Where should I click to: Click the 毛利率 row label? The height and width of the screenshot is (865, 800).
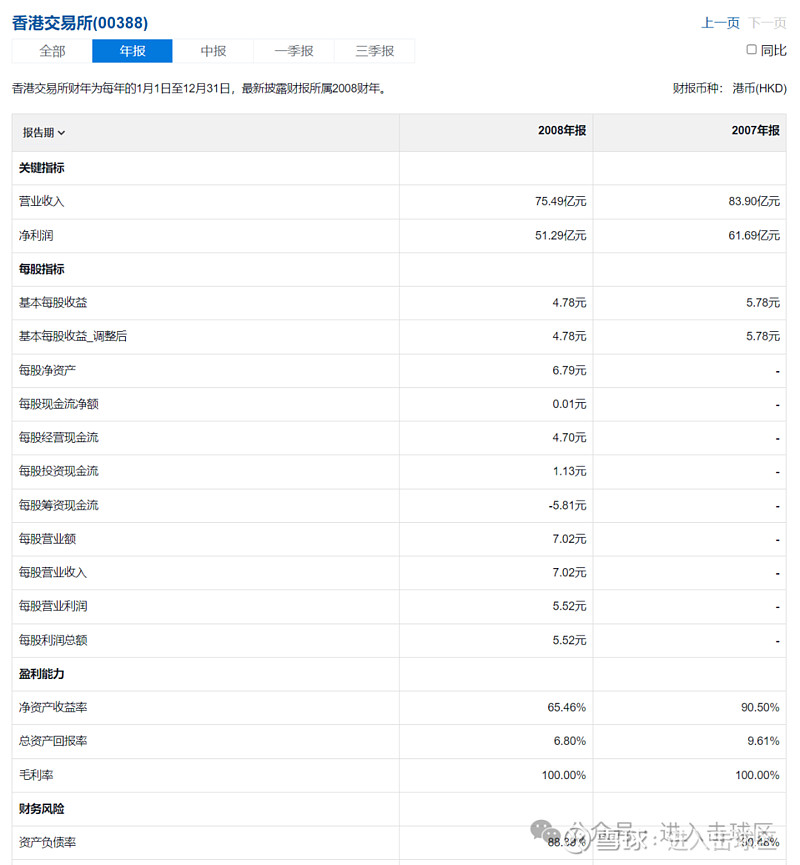(x=36, y=775)
